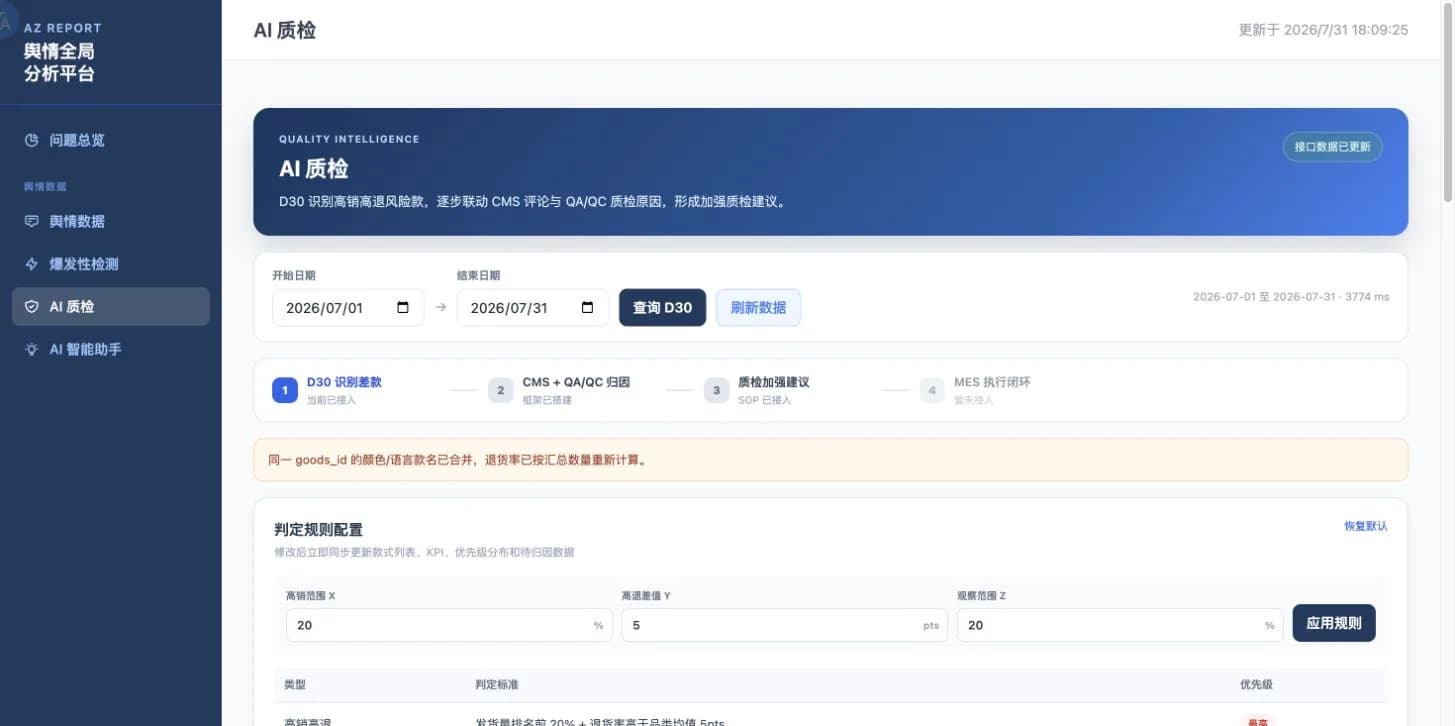The width and height of the screenshot is (1455, 726).
Task: Click the 爆发性检测 lightning icon
Action: [31, 264]
